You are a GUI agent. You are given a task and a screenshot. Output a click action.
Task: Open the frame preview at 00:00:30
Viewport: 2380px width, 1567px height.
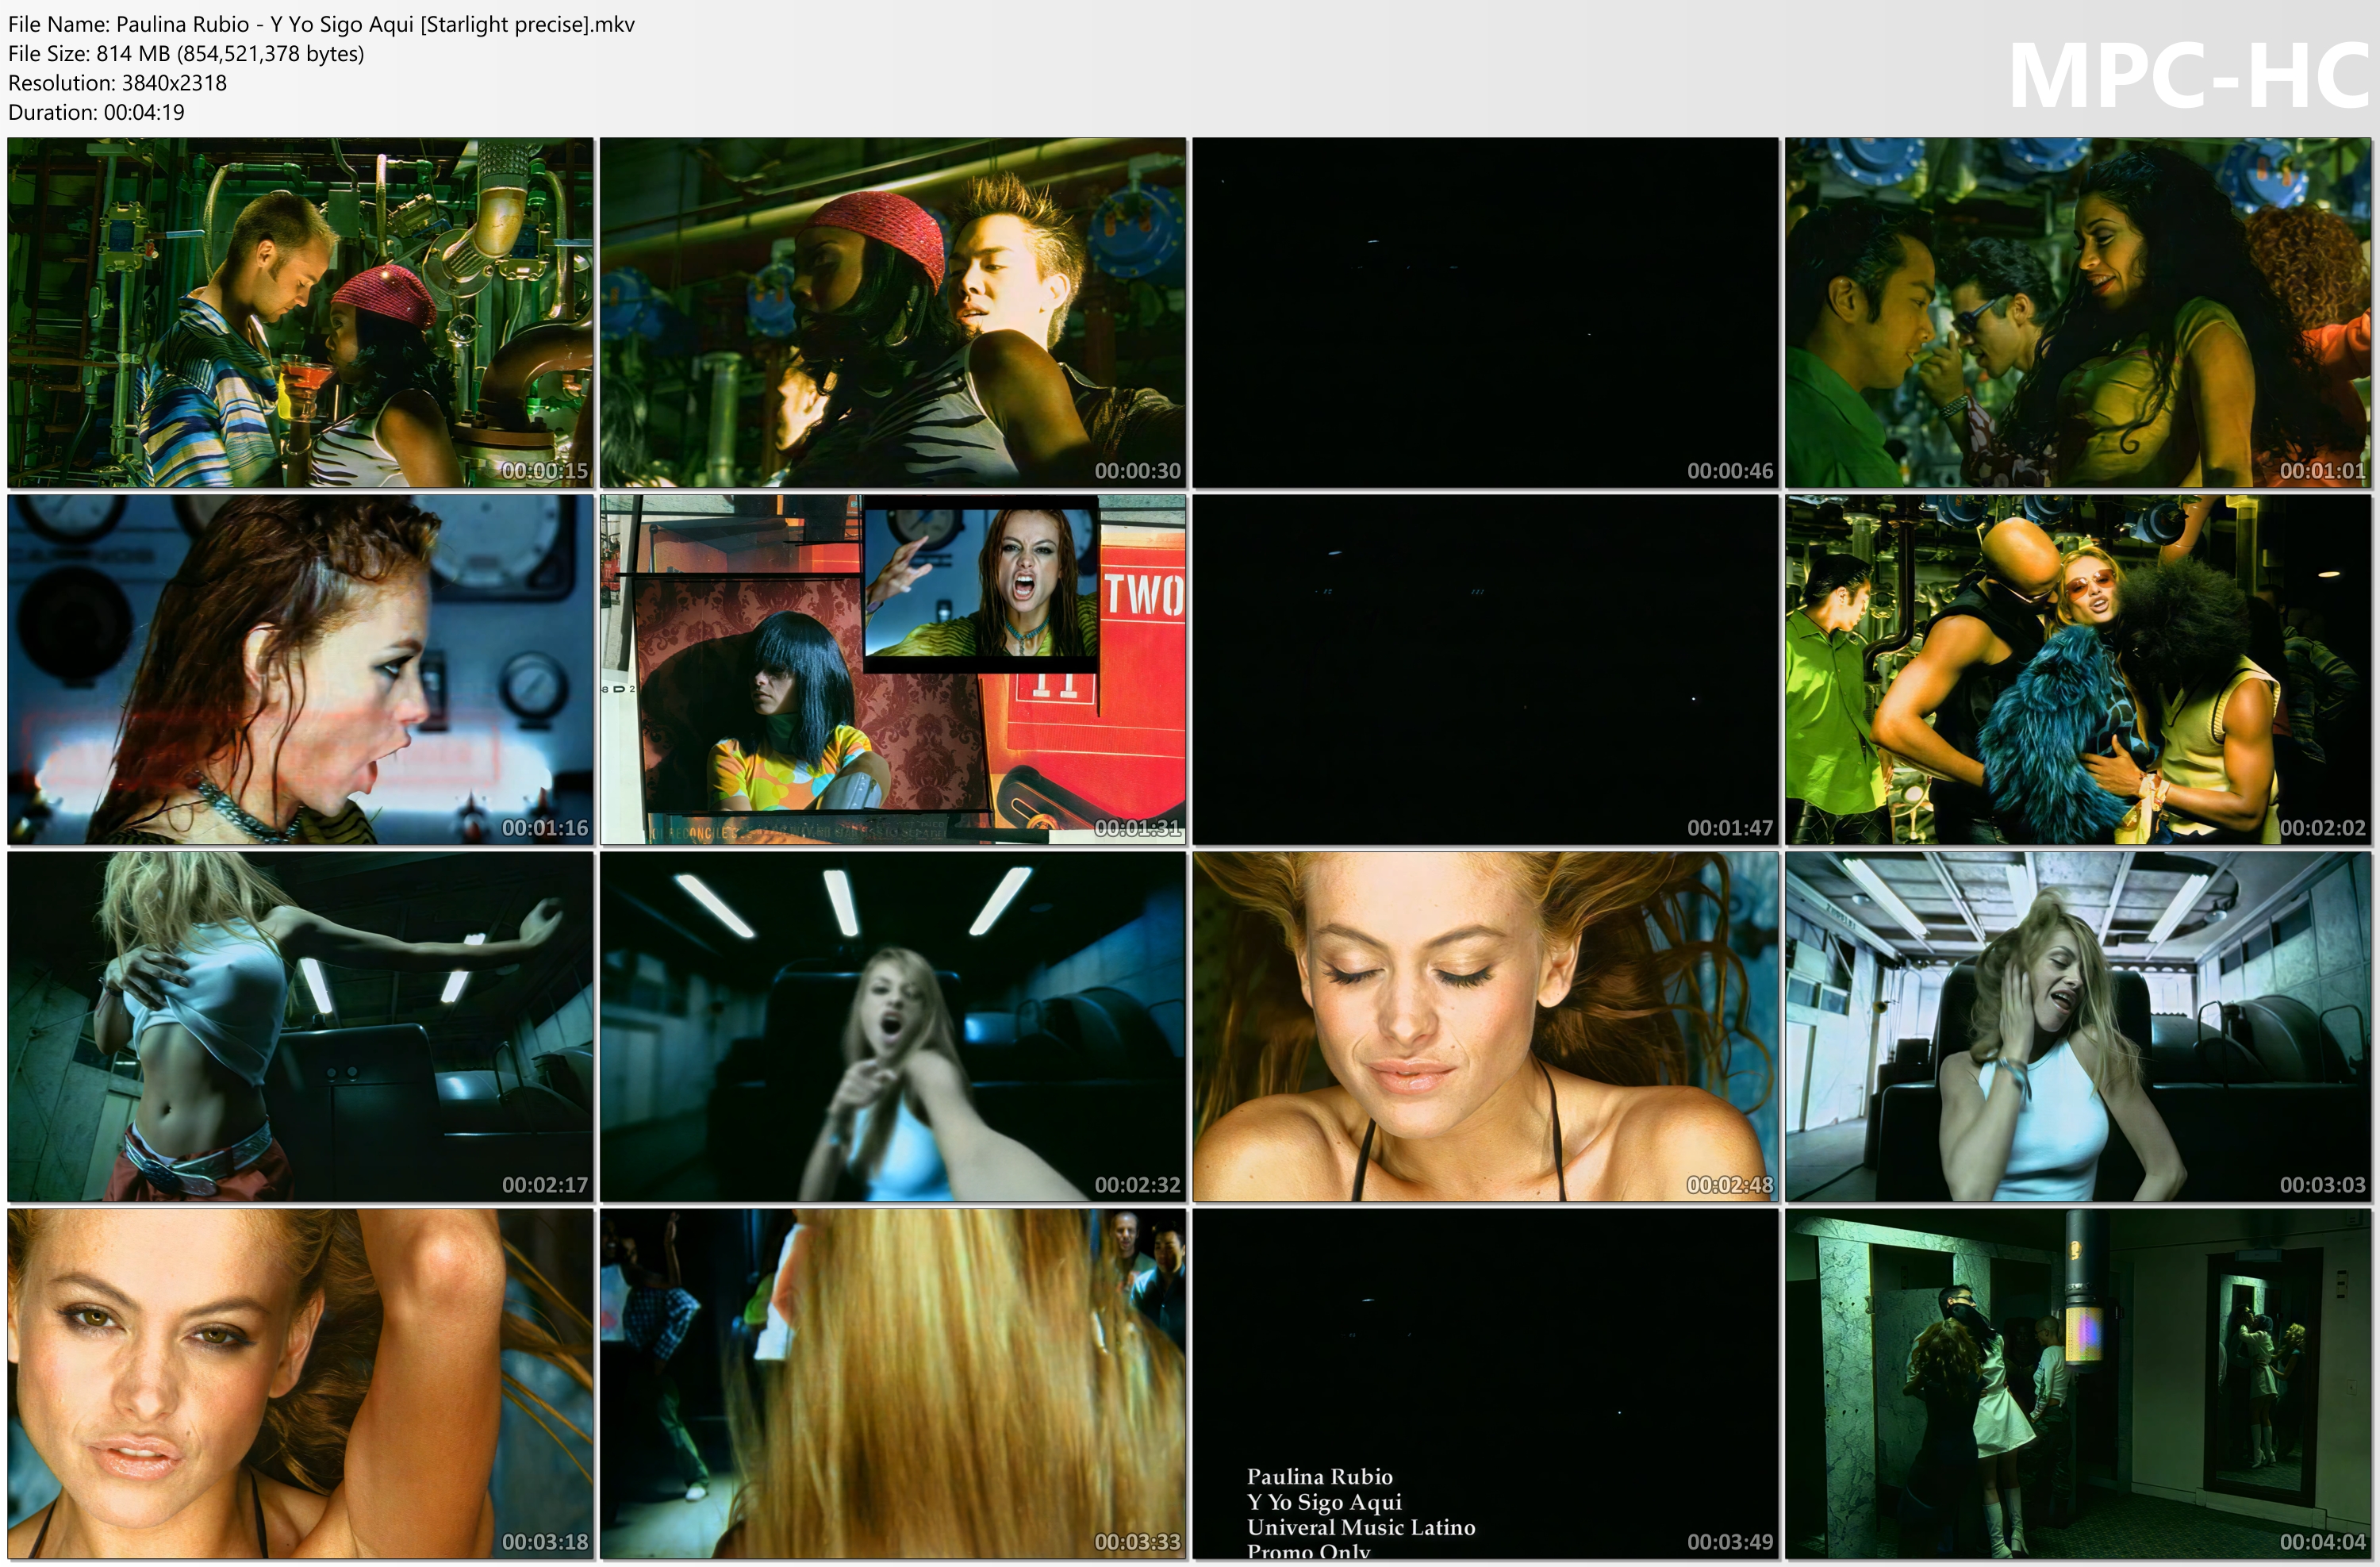point(893,313)
